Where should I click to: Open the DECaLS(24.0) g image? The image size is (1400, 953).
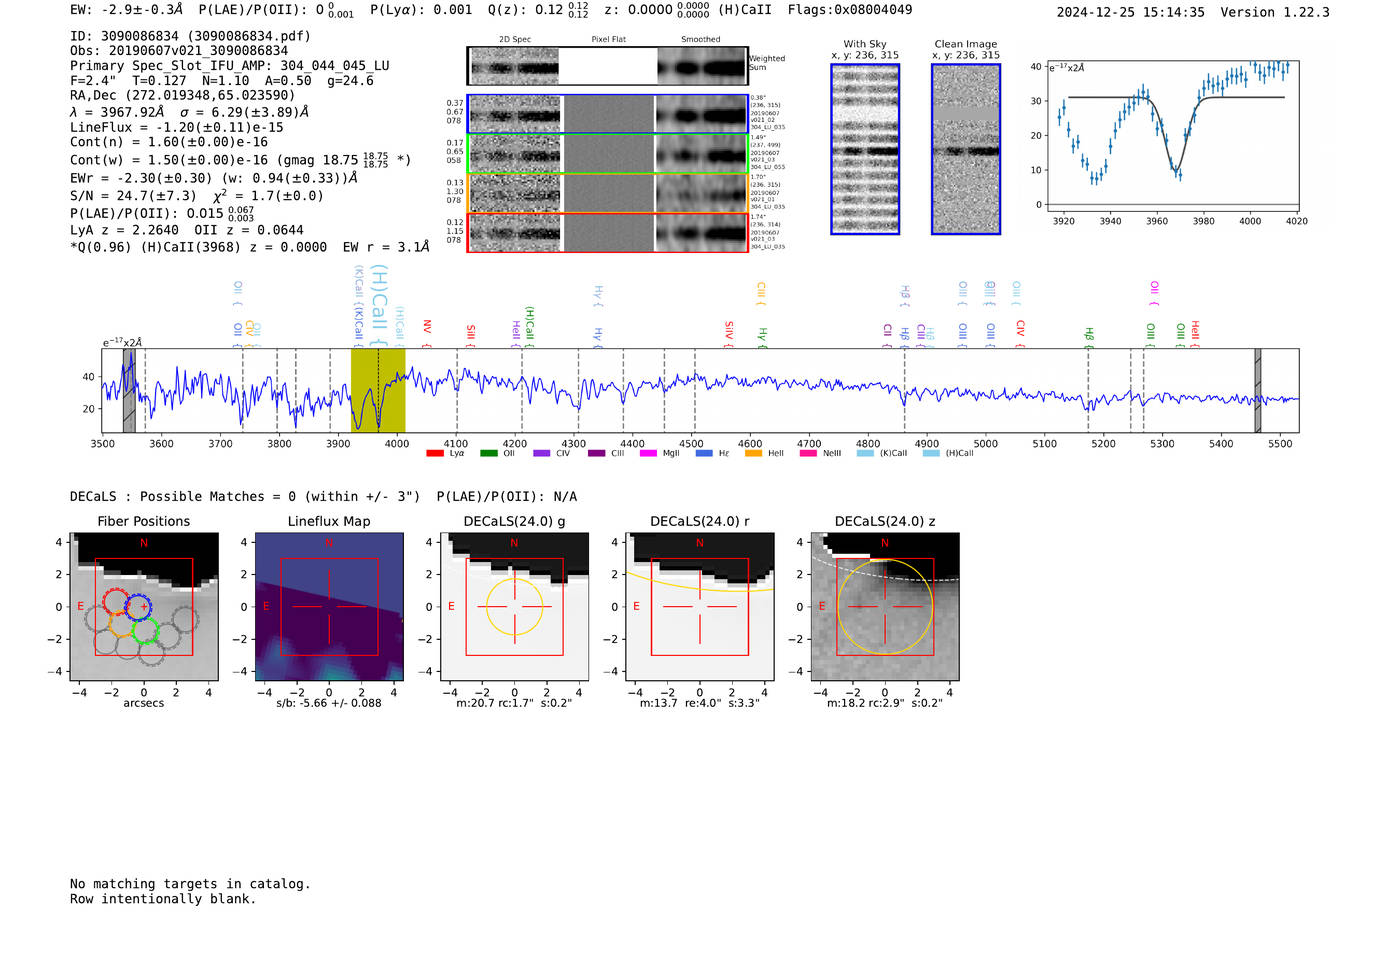point(514,606)
